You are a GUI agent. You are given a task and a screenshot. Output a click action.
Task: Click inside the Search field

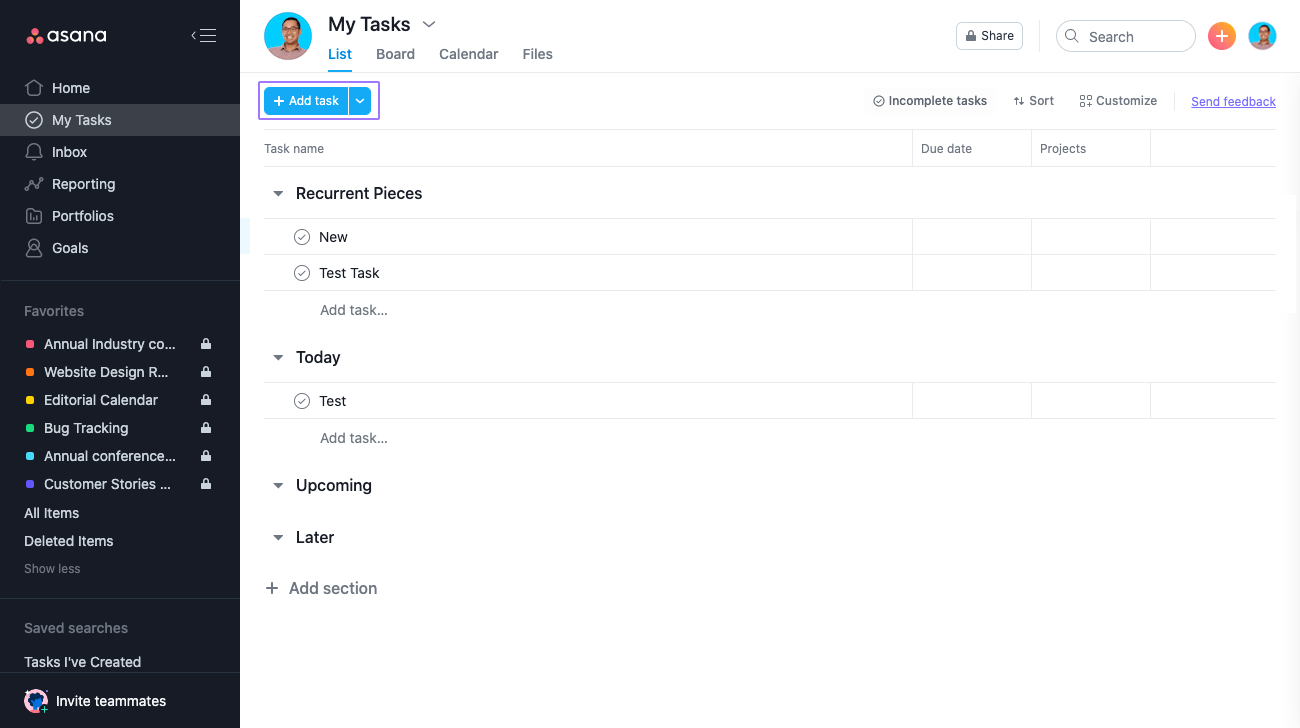pos(1125,35)
